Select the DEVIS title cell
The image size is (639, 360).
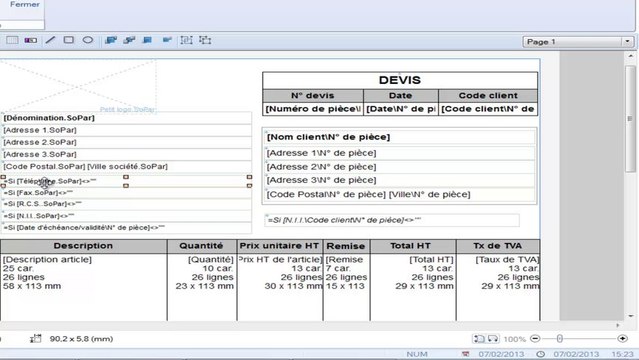point(400,80)
